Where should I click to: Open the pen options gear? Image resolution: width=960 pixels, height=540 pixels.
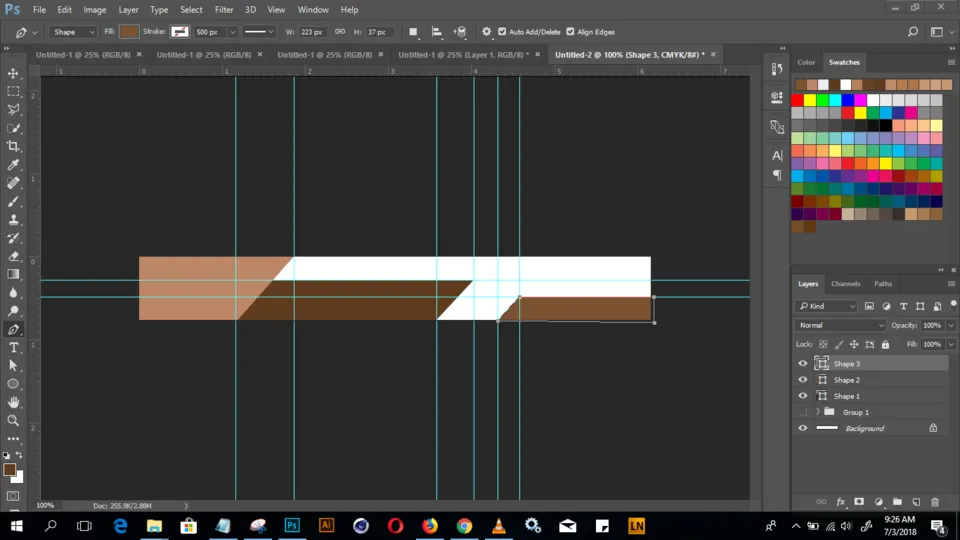487,32
